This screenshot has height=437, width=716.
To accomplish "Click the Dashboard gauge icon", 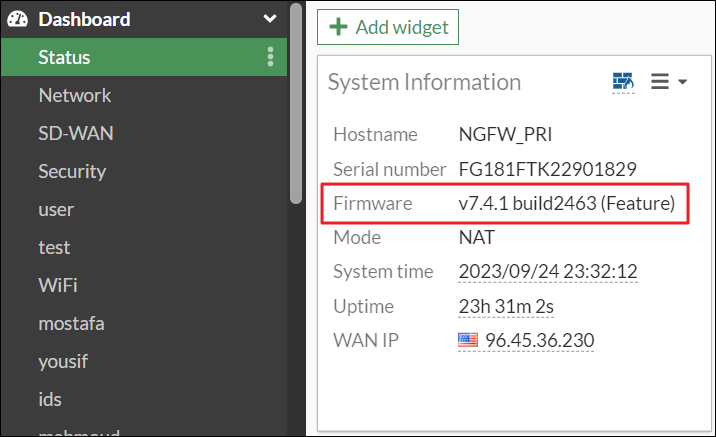I will pos(17,19).
